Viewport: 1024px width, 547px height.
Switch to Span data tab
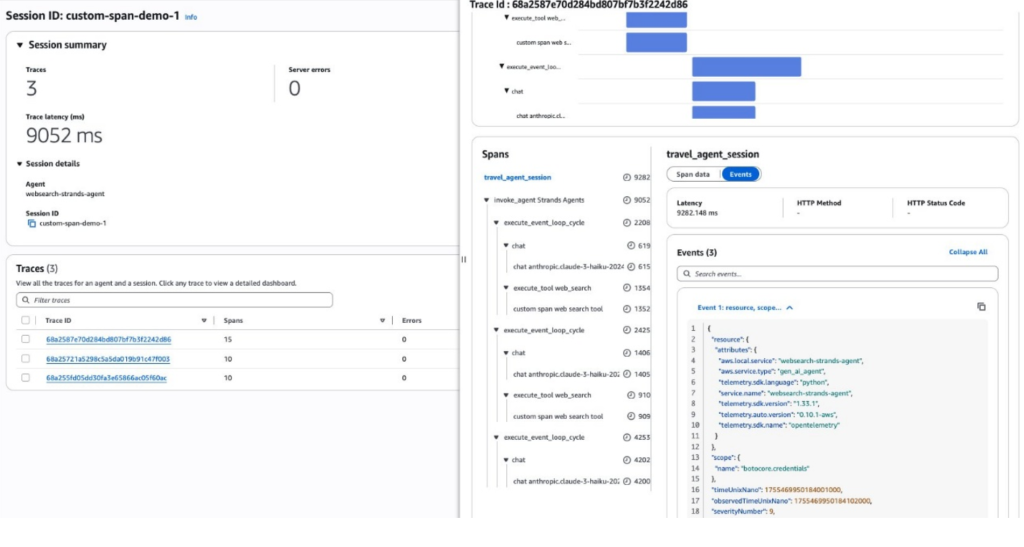click(x=693, y=174)
